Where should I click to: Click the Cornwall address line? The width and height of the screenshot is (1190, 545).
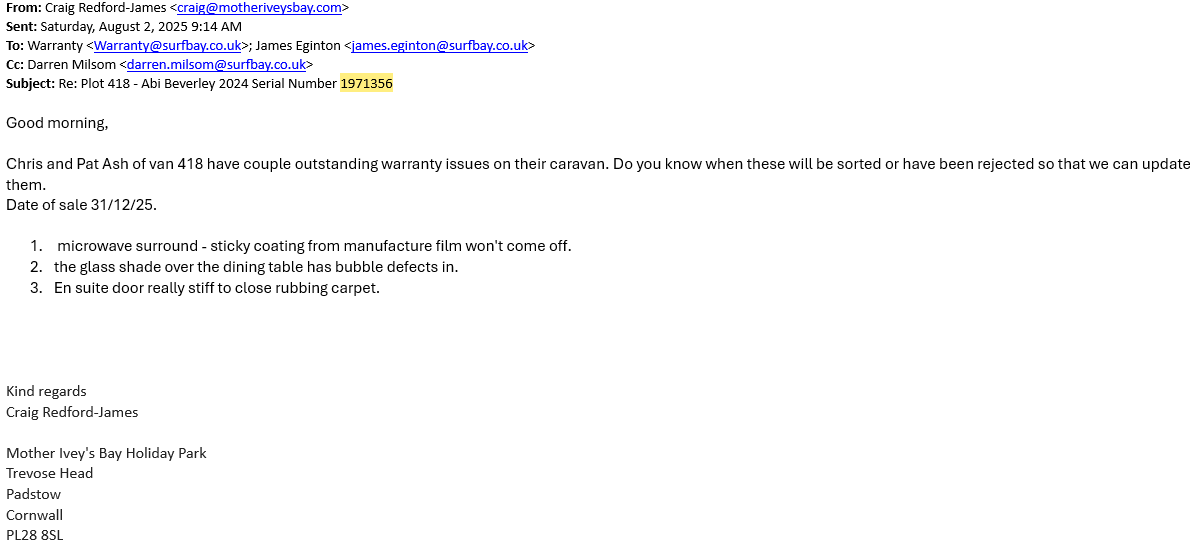34,515
